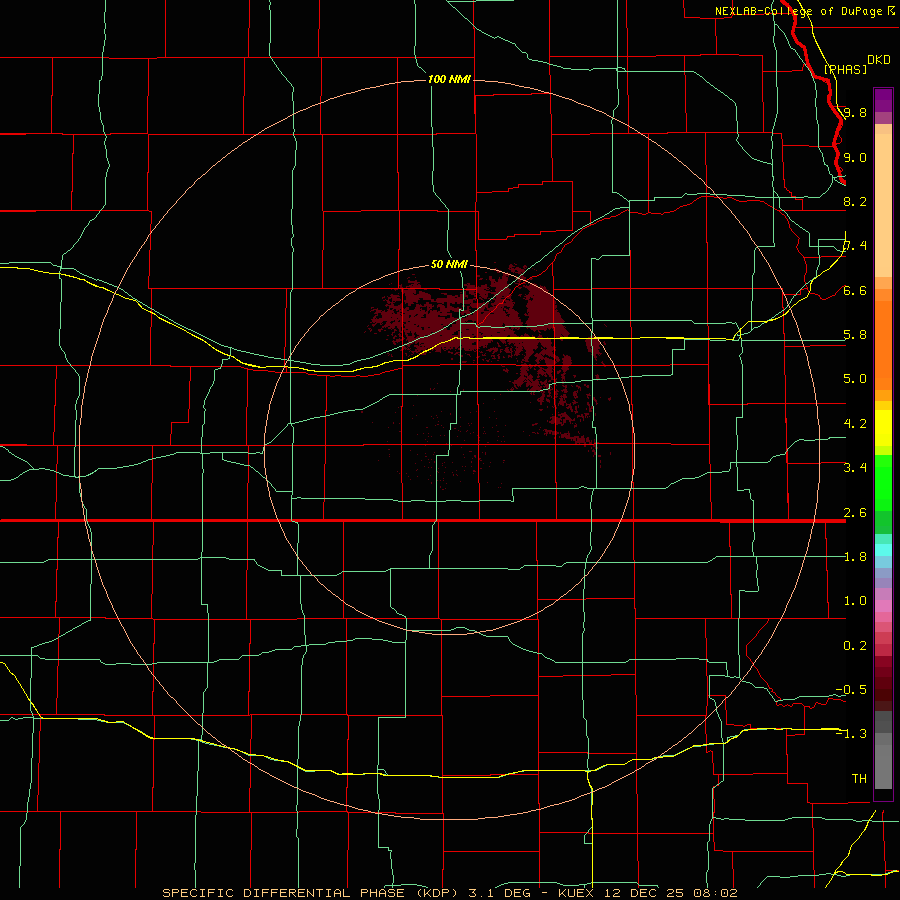Pick the cyan color bar segment
This screenshot has width=900, height=900.
[883, 550]
